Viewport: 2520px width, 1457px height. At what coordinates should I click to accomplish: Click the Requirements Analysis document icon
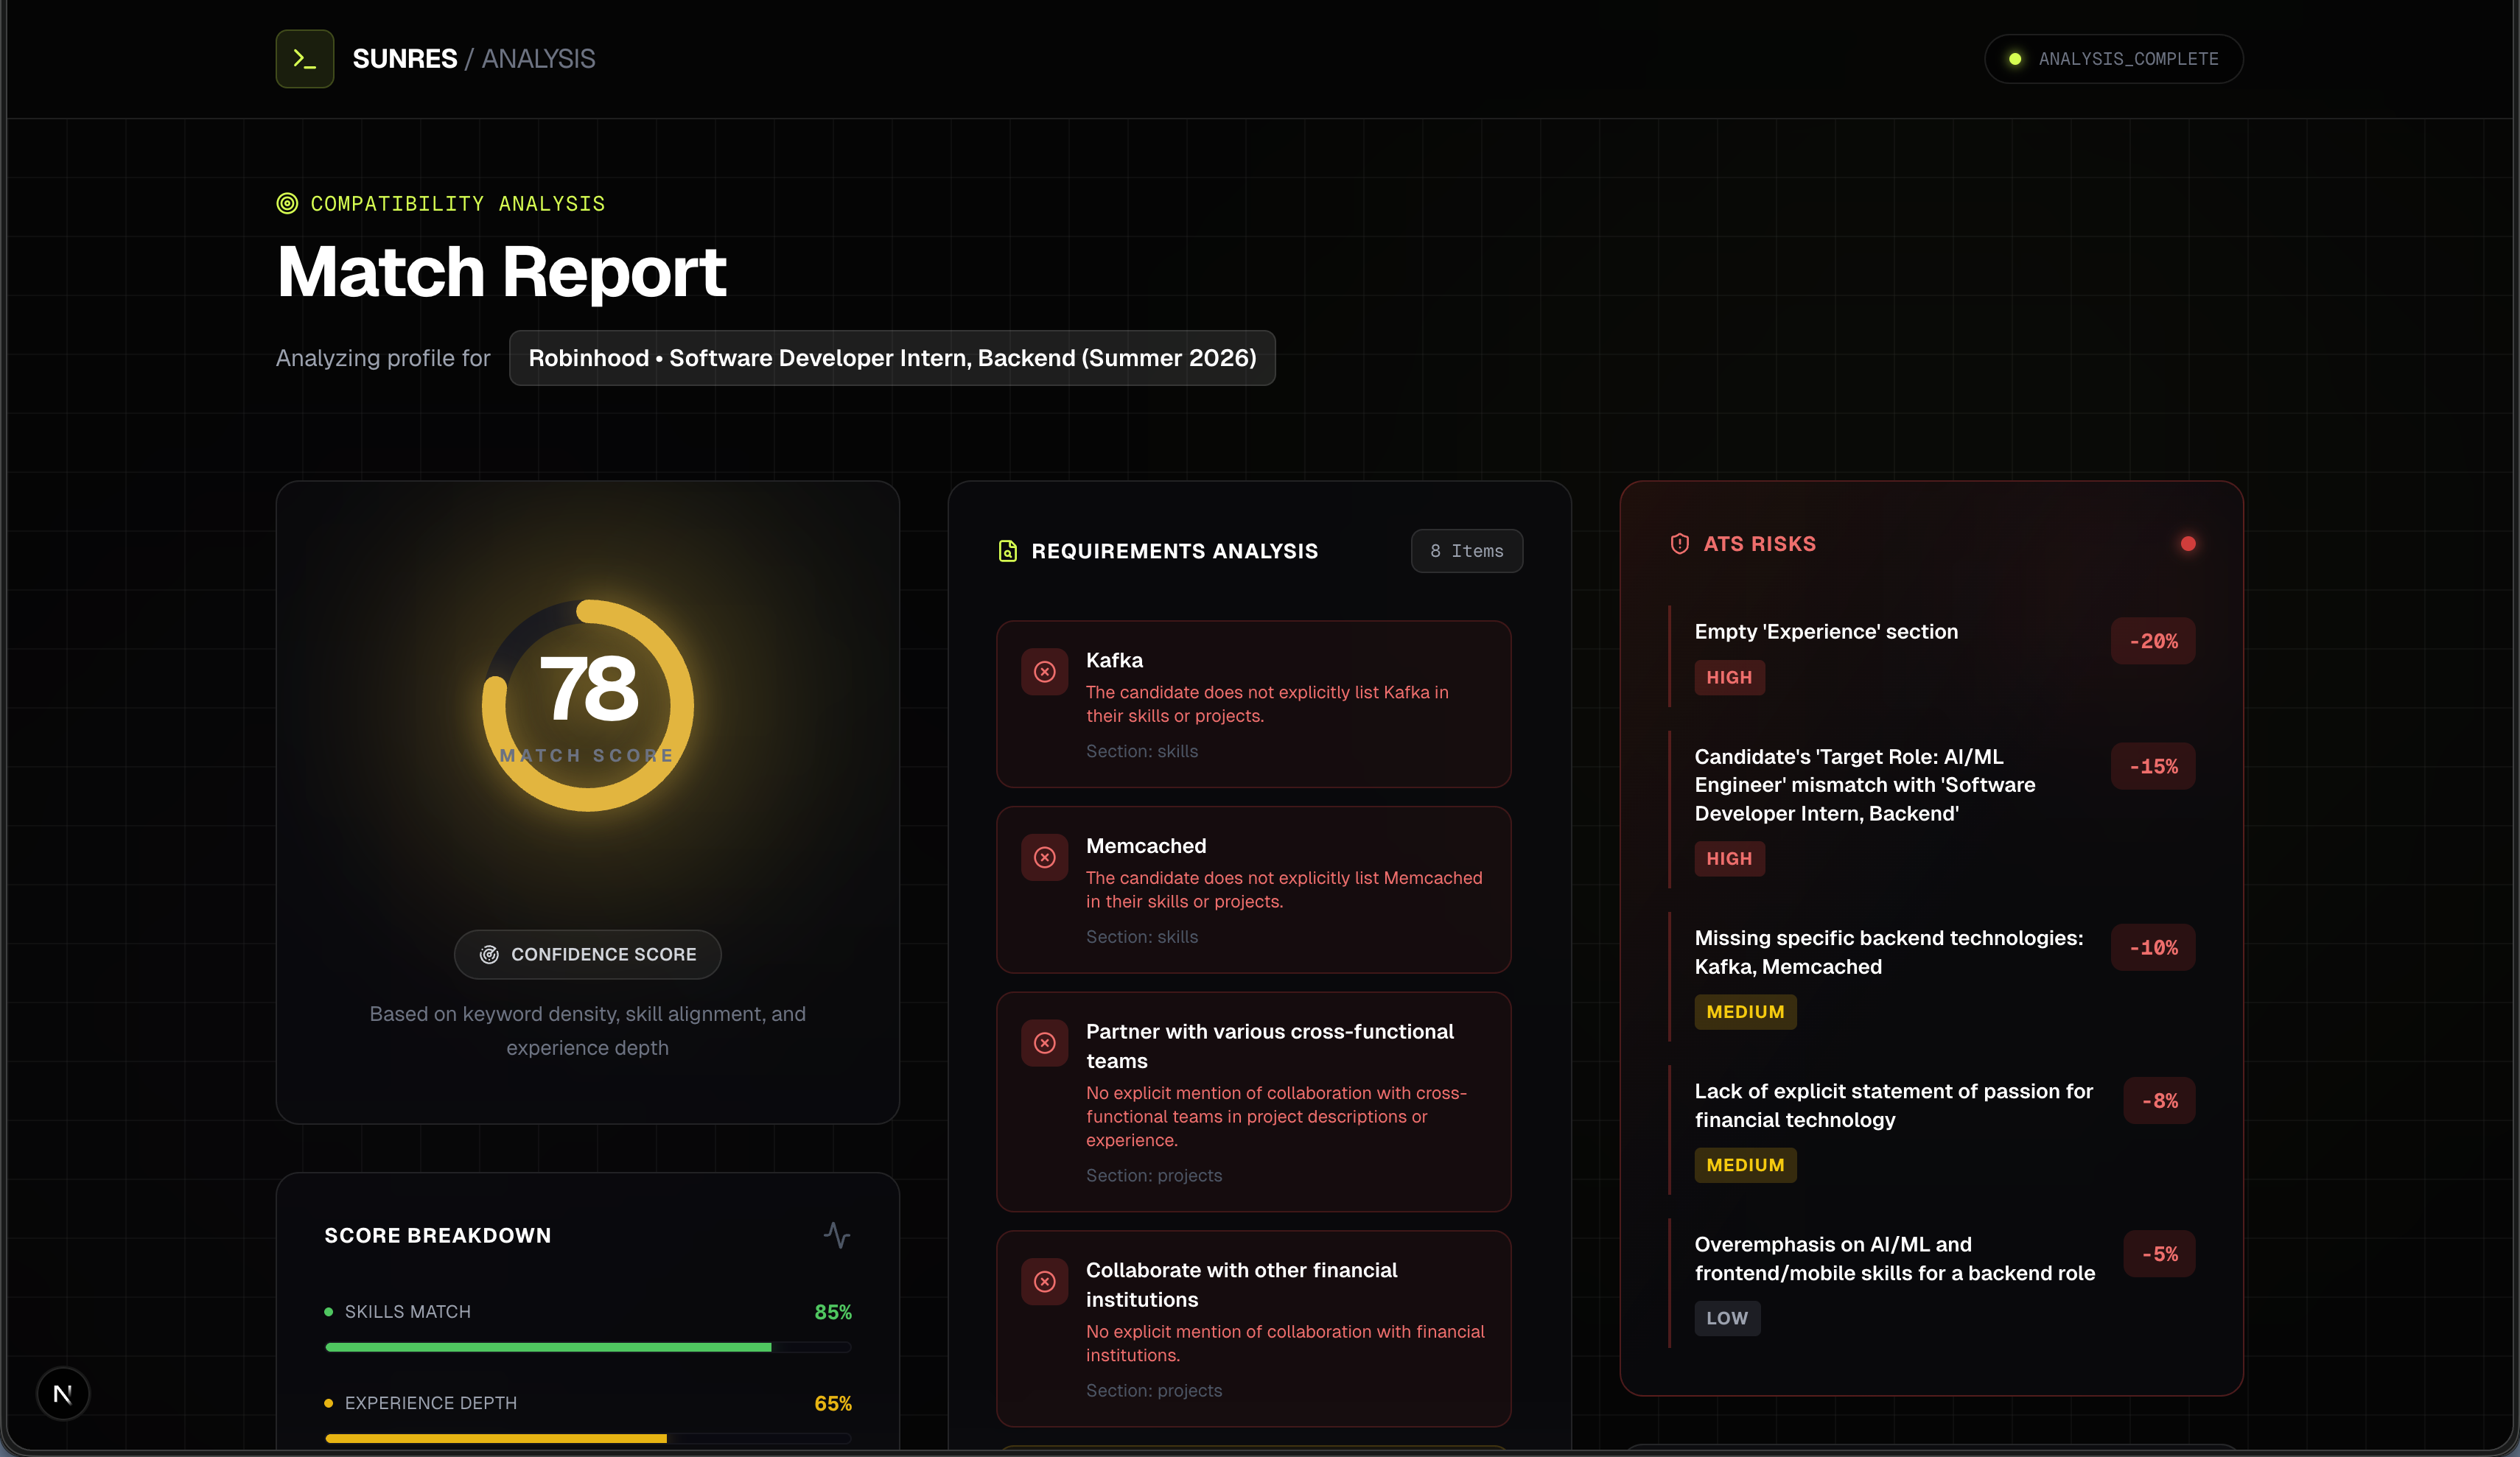1008,551
